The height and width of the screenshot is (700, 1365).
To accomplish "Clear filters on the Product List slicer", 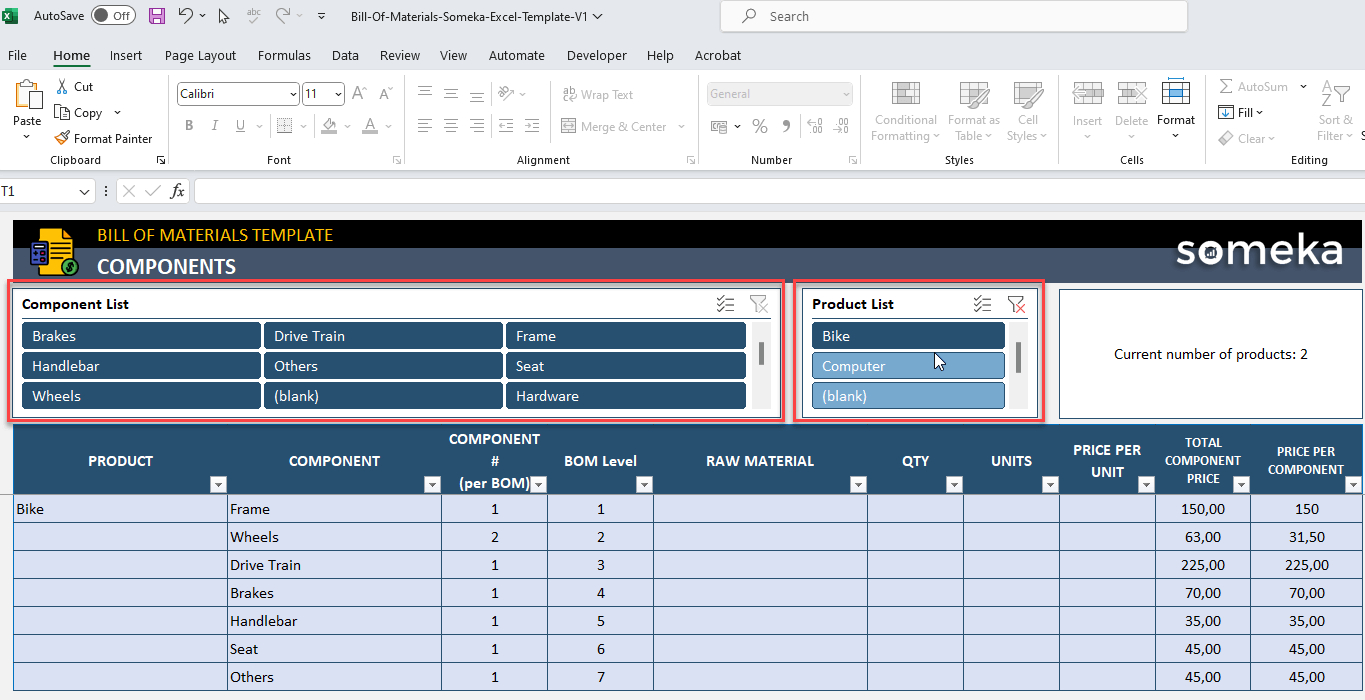I will [1017, 304].
